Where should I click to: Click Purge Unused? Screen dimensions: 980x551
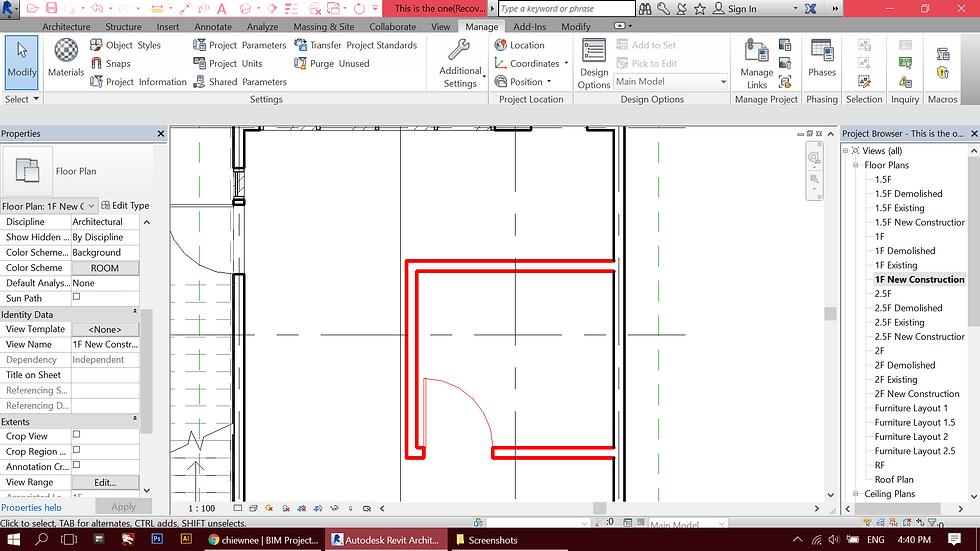(x=331, y=63)
